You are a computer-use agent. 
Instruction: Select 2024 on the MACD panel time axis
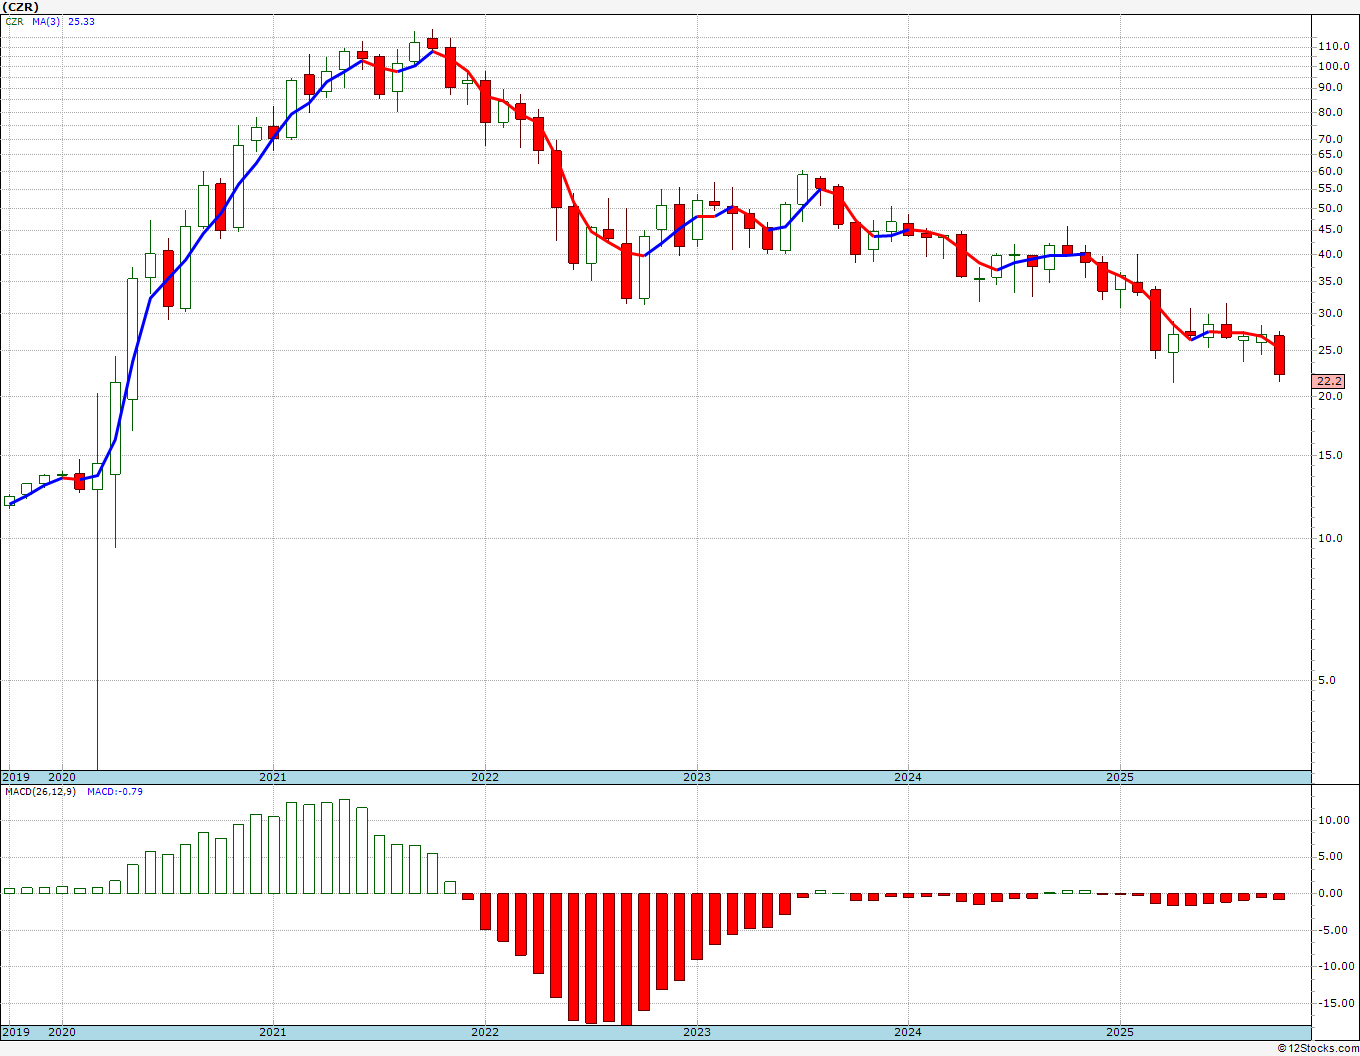pyautogui.click(x=908, y=1032)
